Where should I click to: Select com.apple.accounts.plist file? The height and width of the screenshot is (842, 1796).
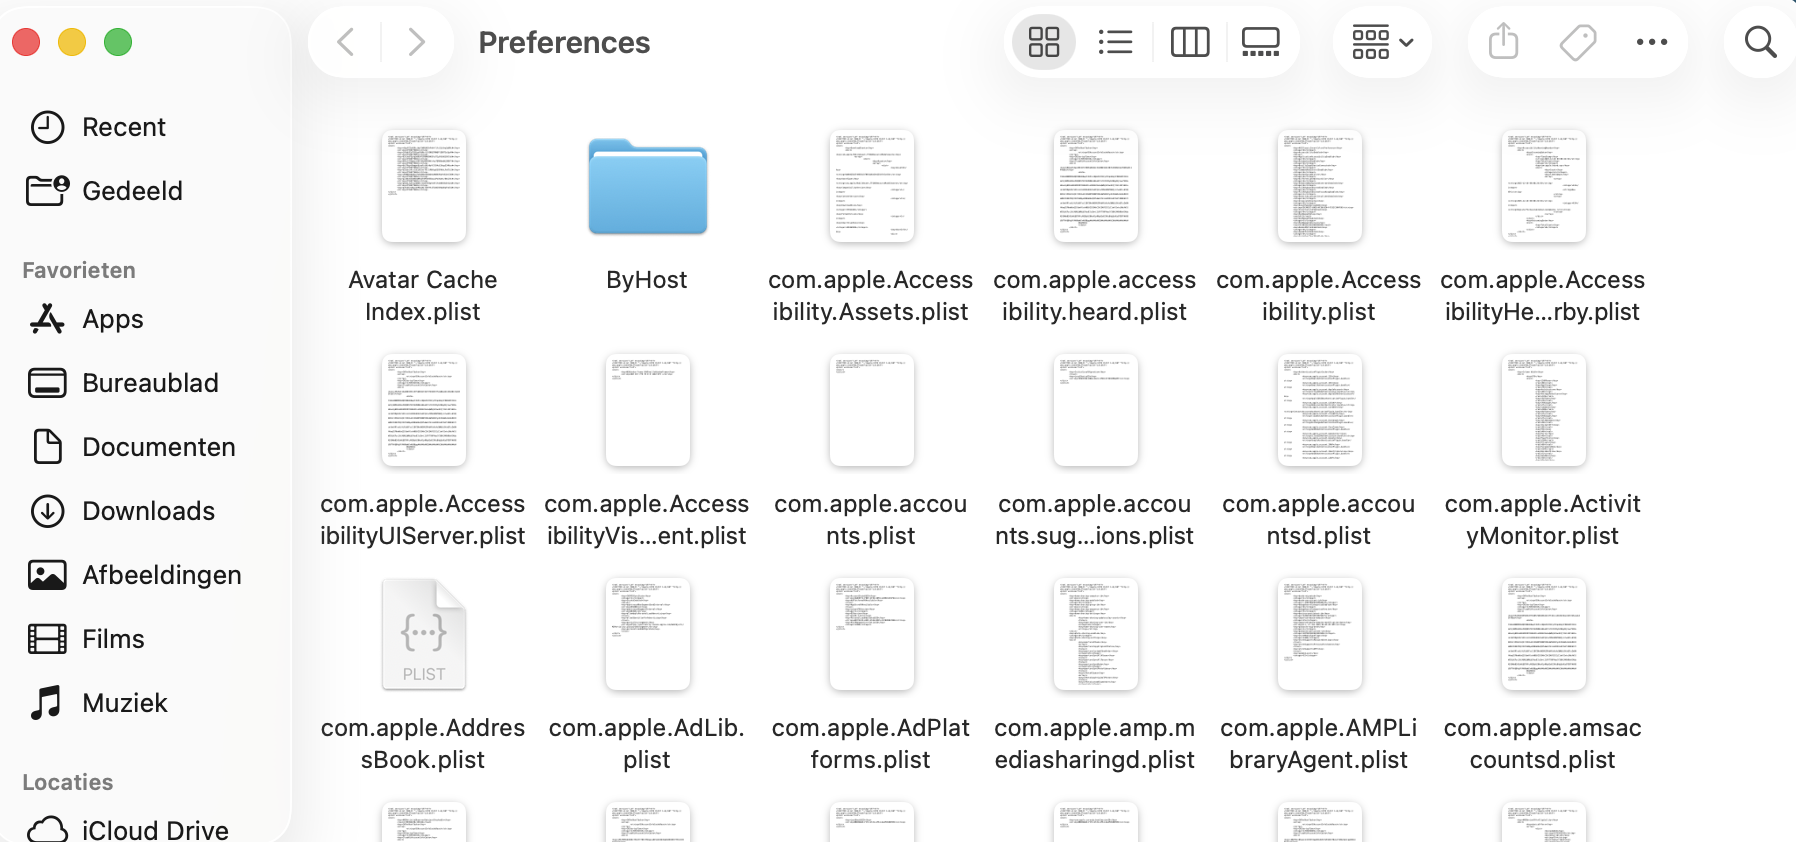[x=871, y=410]
